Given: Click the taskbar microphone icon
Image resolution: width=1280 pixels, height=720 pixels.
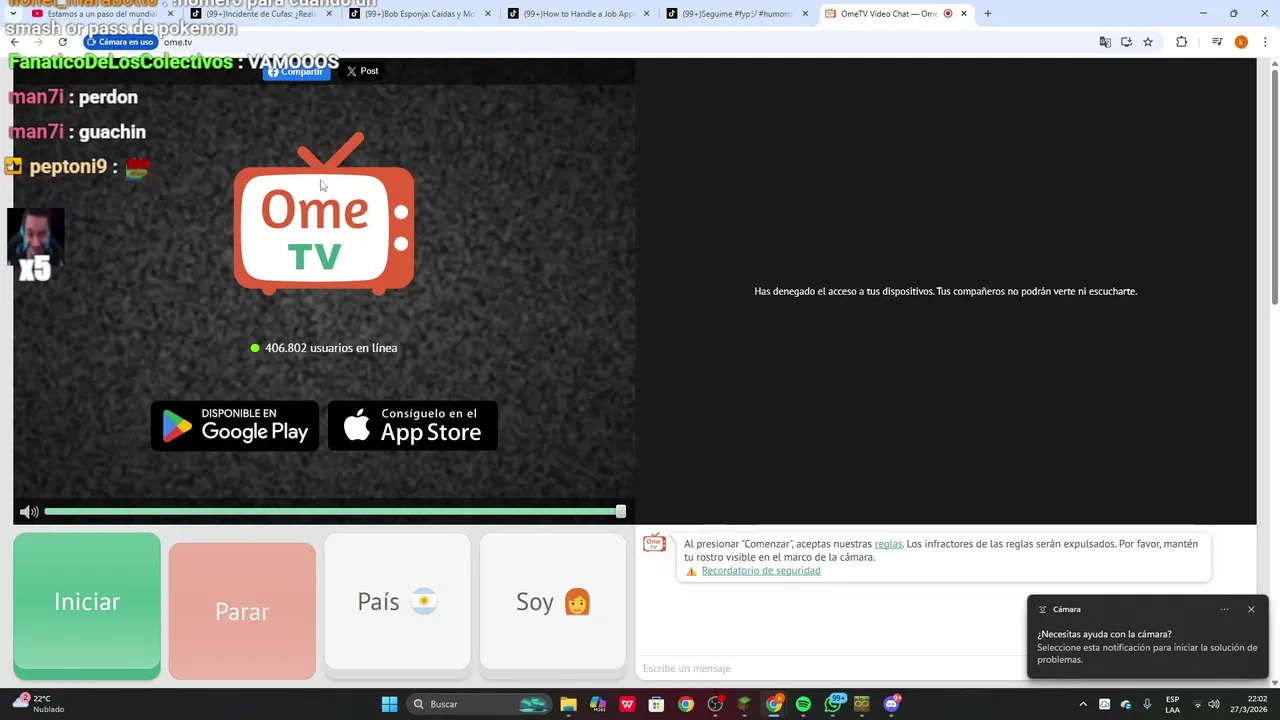Looking at the screenshot, I should coord(1147,704).
